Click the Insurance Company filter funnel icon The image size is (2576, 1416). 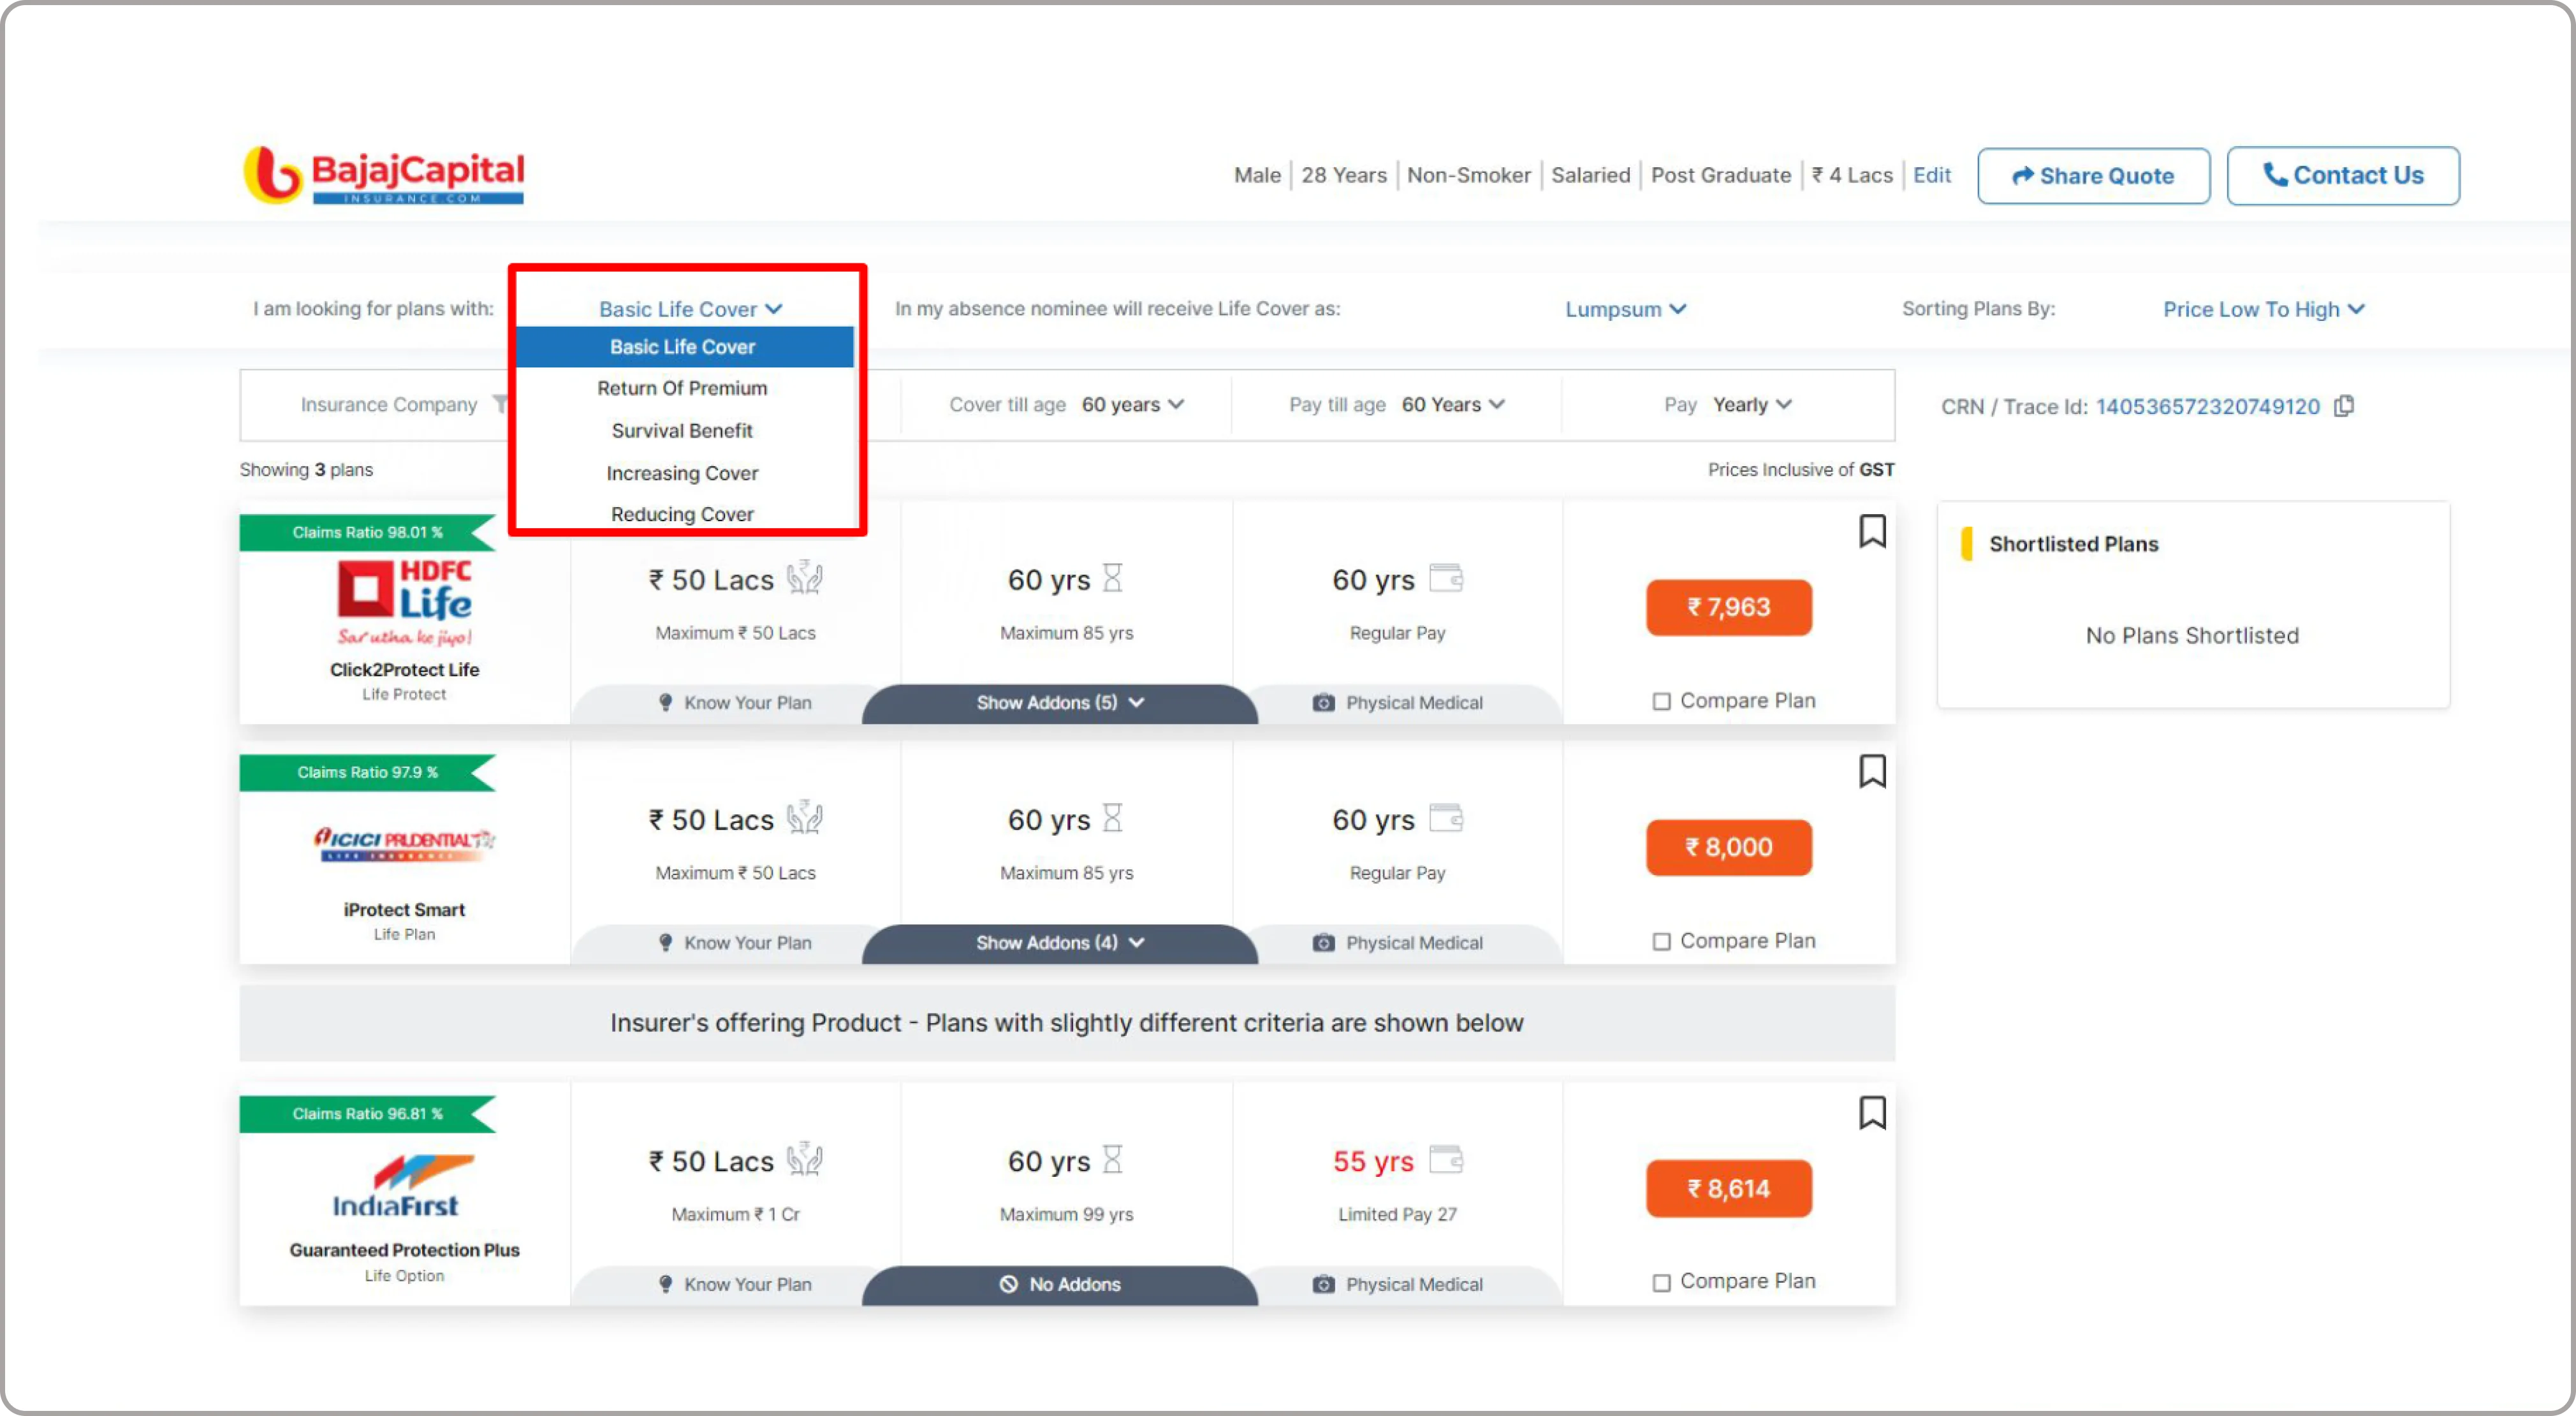coord(500,404)
